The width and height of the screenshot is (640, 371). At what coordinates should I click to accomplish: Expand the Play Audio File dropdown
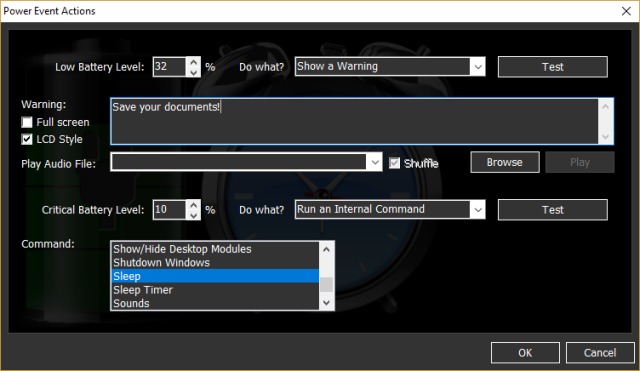pos(375,162)
